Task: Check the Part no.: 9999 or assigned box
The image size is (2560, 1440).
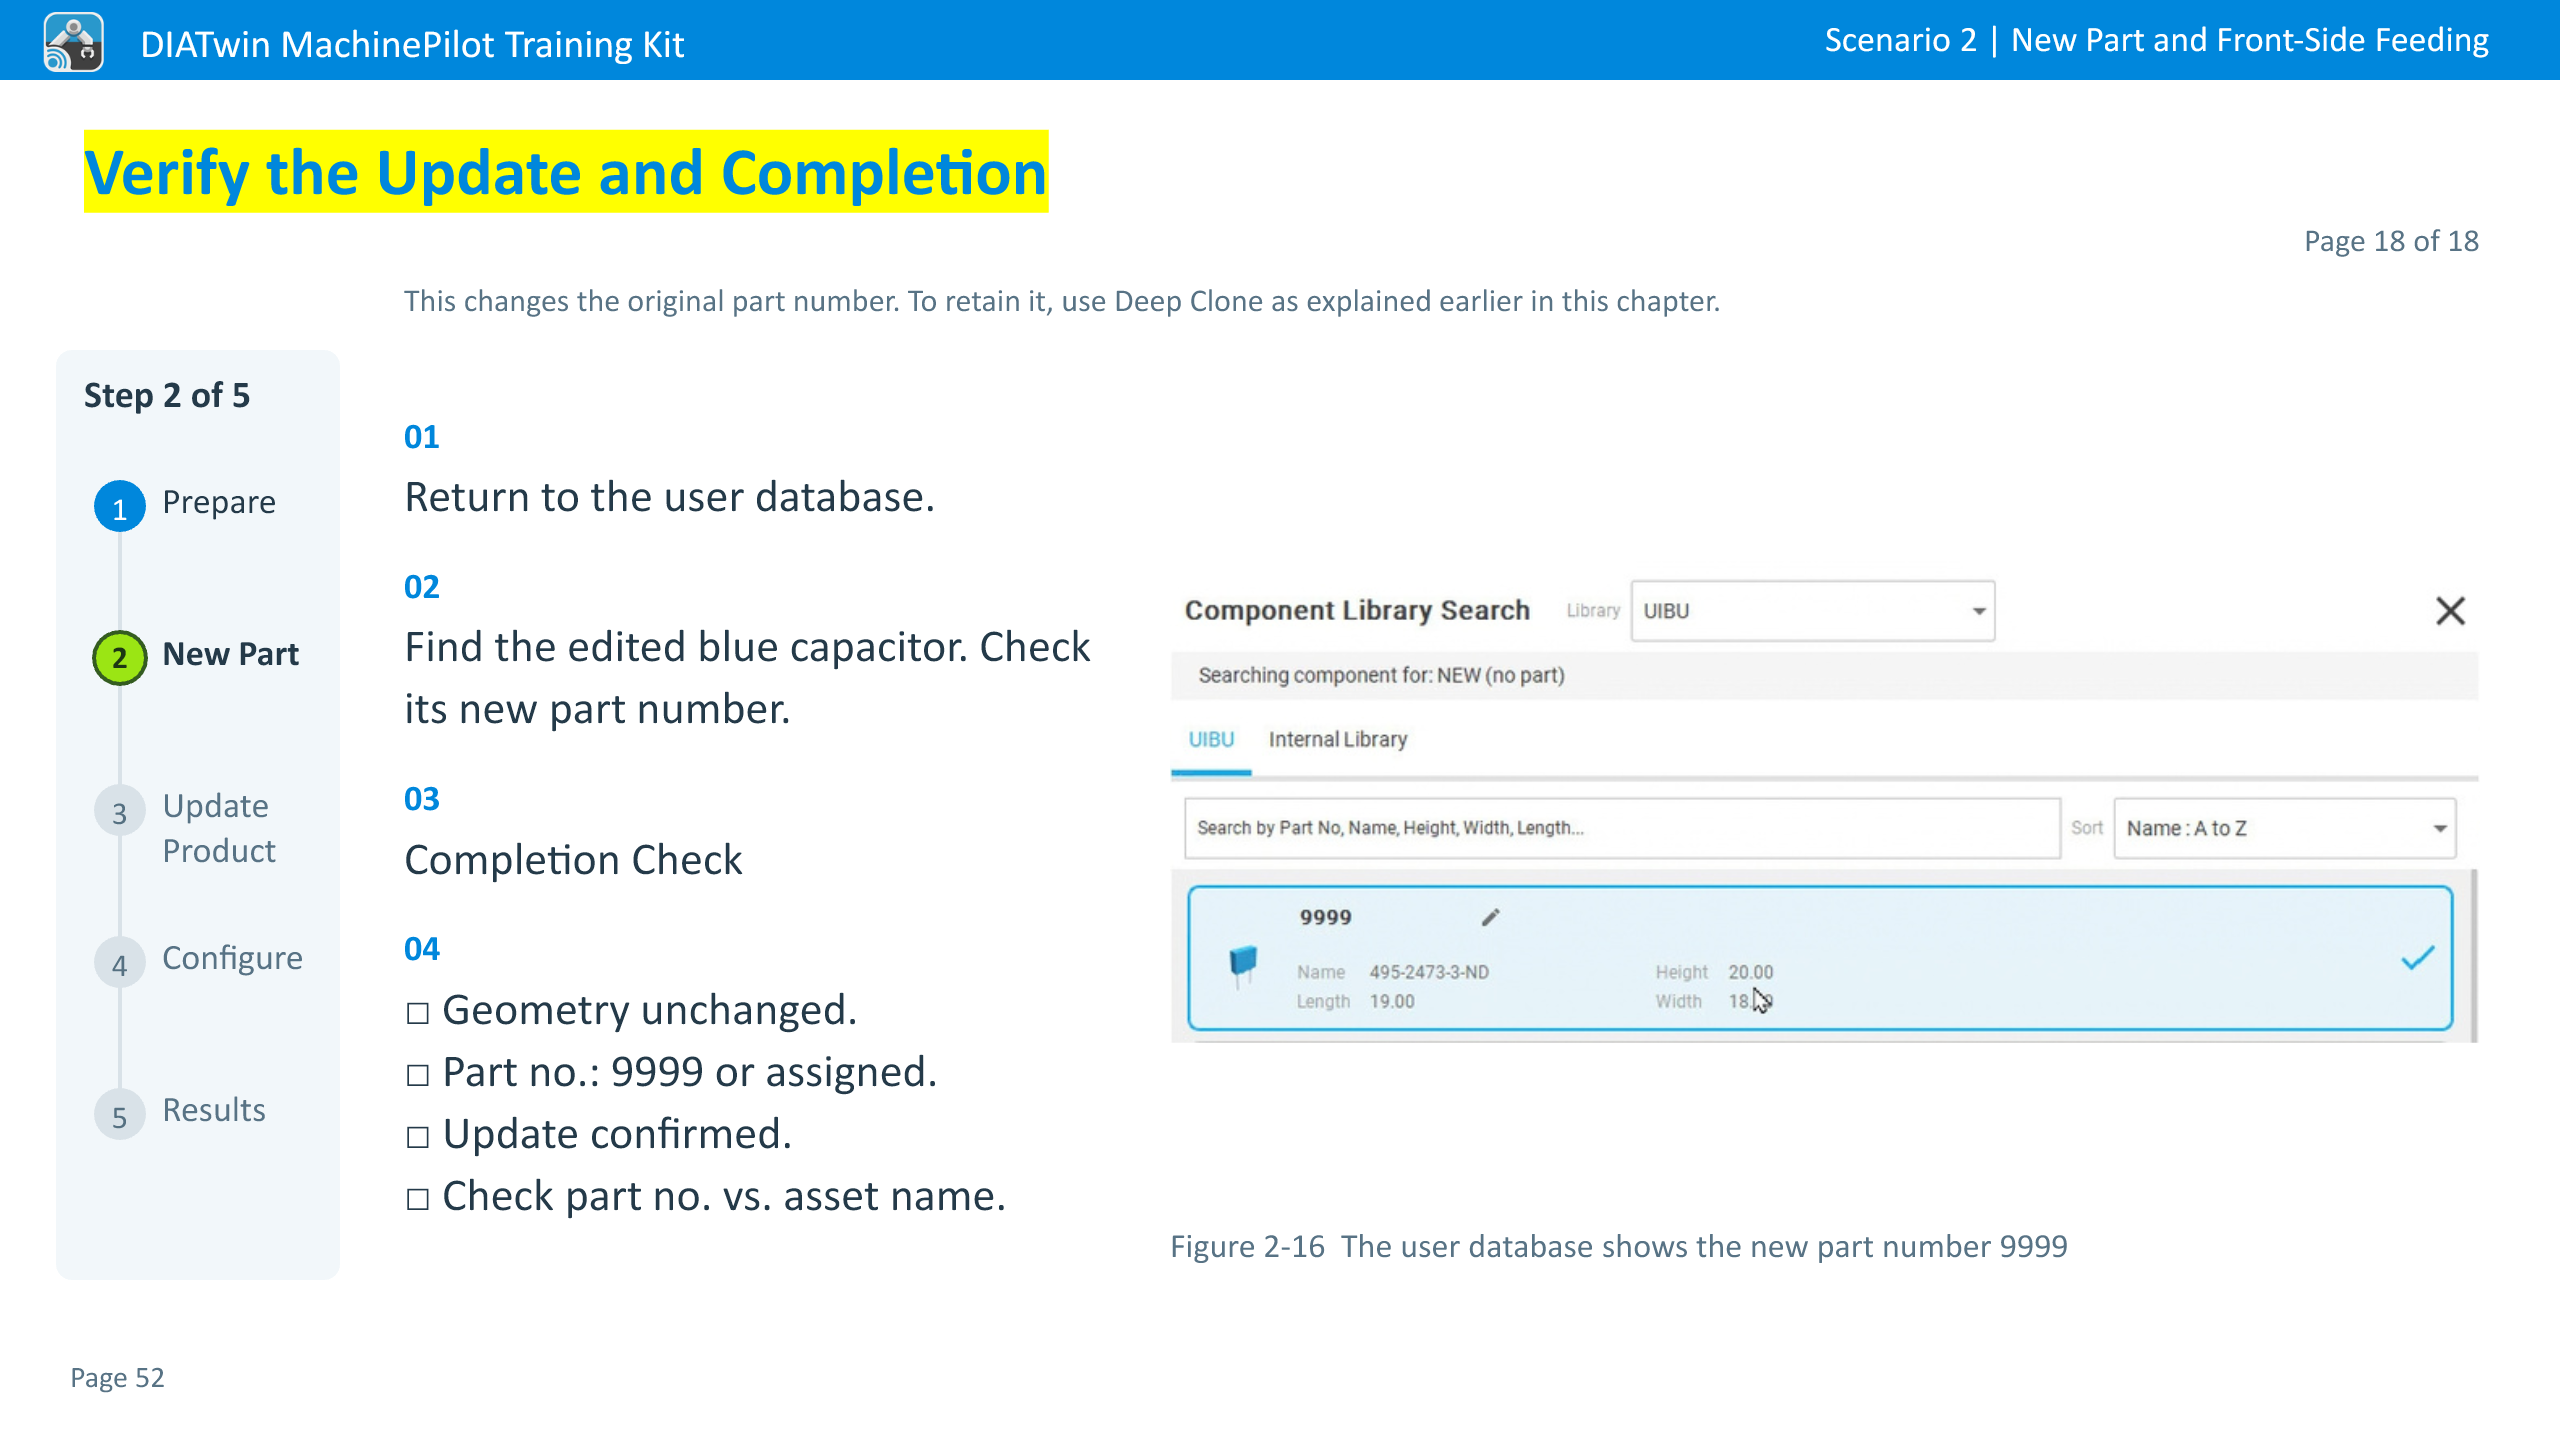Action: click(418, 1075)
